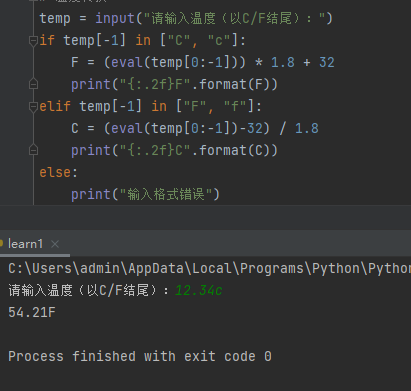Close the learn1 run tab

55,244
